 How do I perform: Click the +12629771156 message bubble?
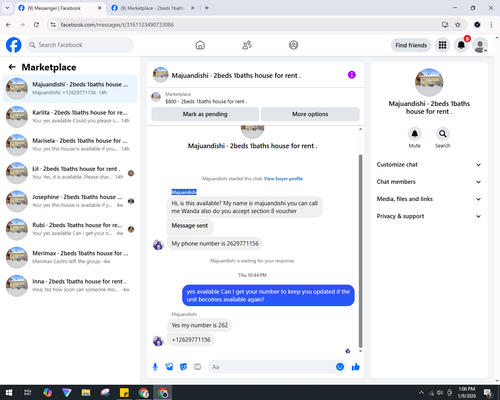(x=191, y=340)
